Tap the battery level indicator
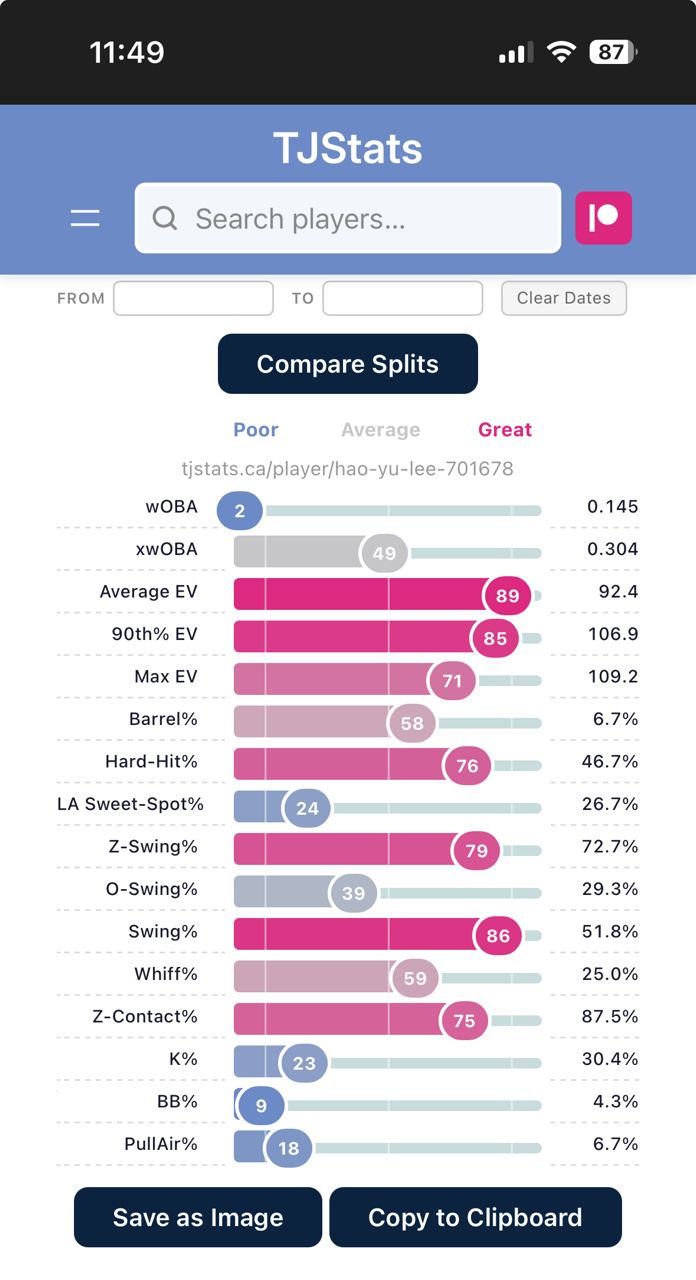696x1280 pixels. pyautogui.click(x=612, y=52)
